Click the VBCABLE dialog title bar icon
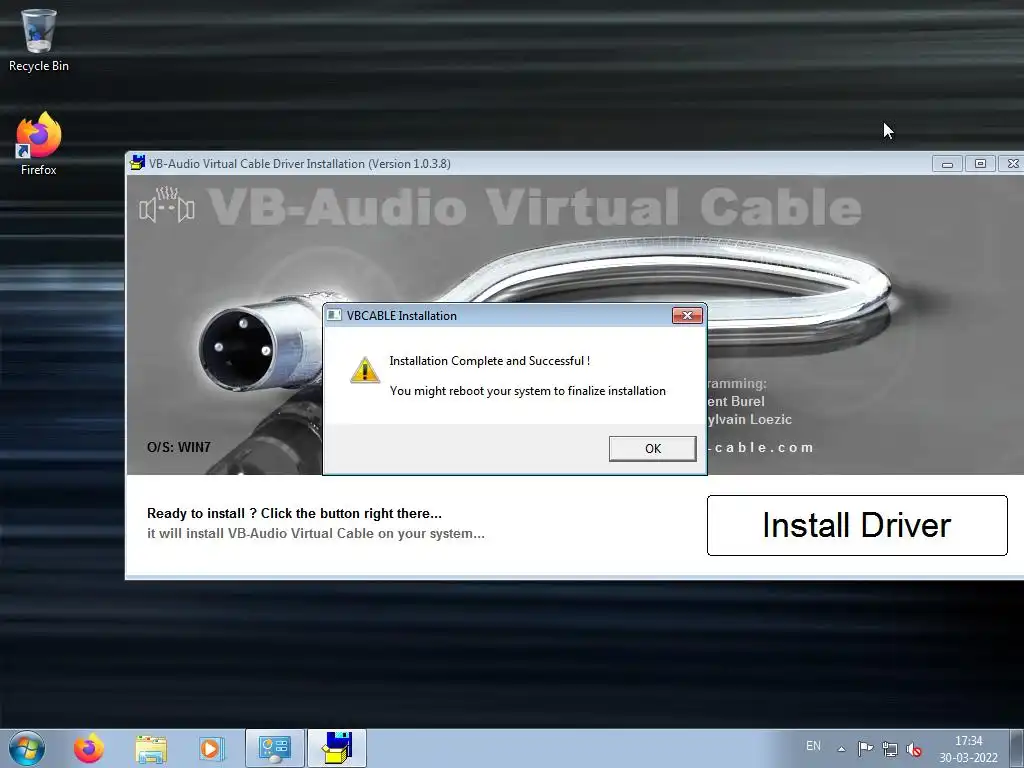This screenshot has height=768, width=1024. click(x=334, y=315)
